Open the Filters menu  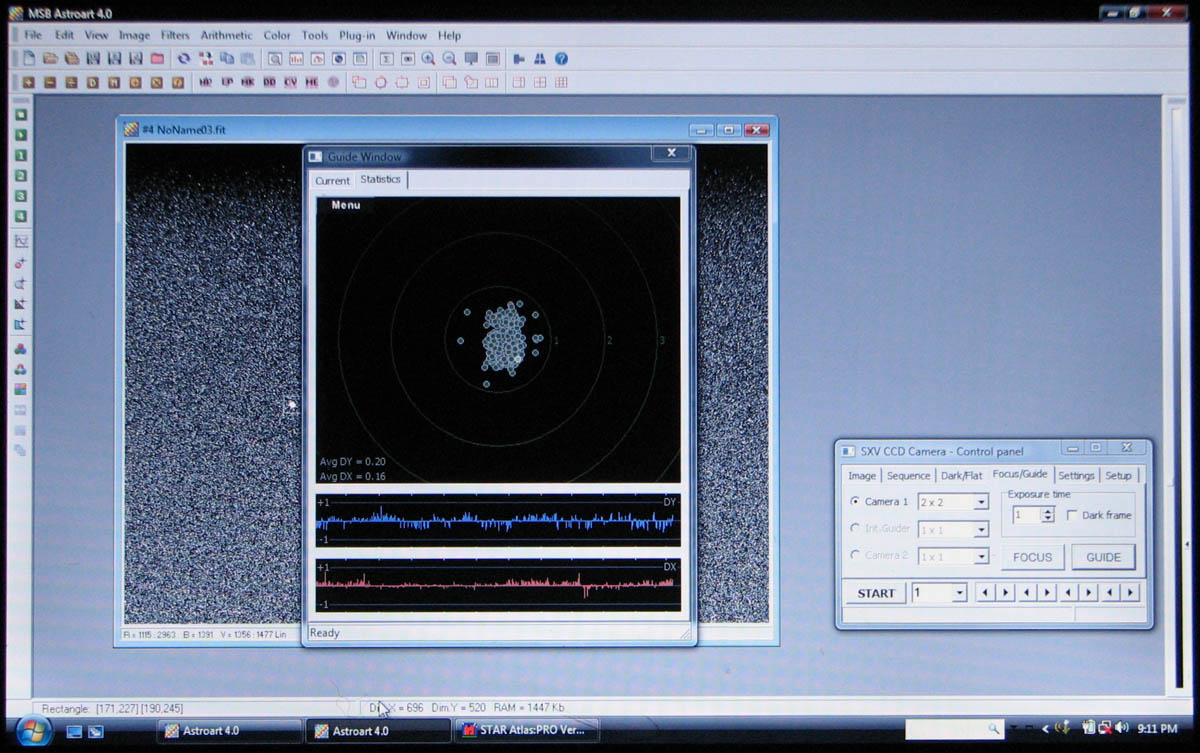click(x=175, y=35)
